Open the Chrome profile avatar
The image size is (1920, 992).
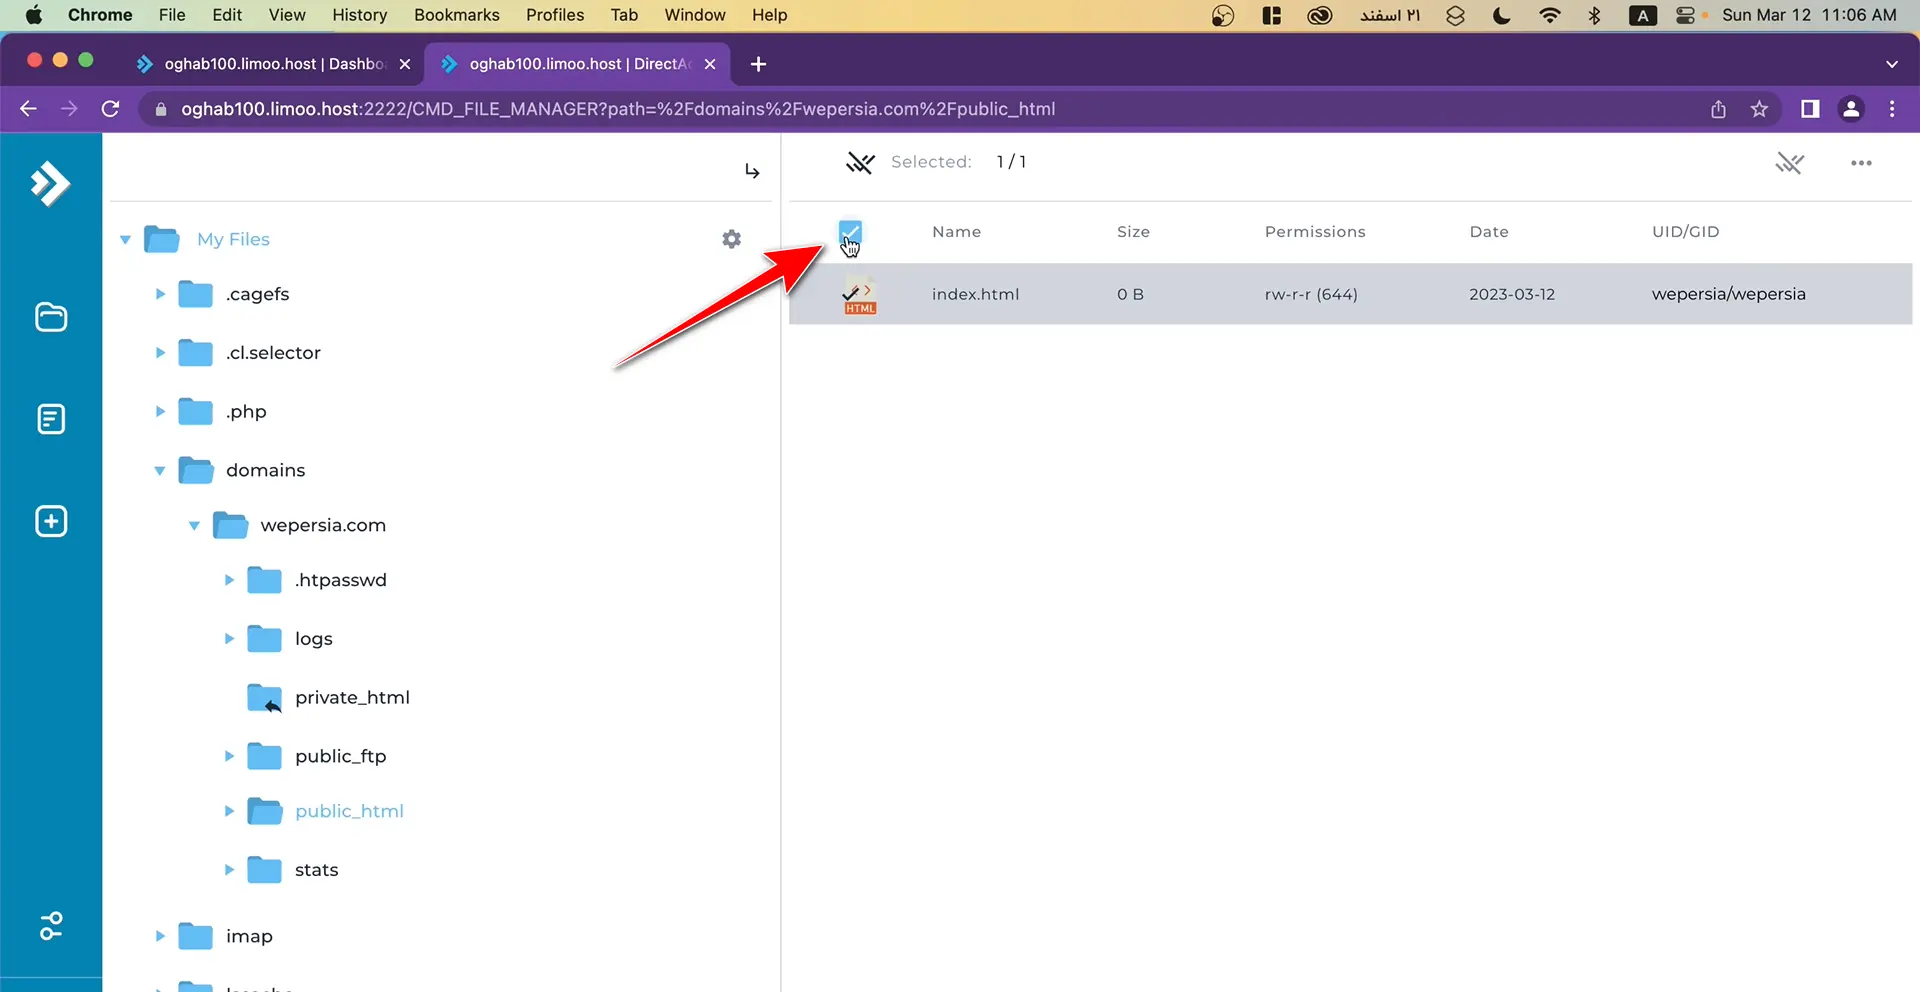coord(1851,109)
